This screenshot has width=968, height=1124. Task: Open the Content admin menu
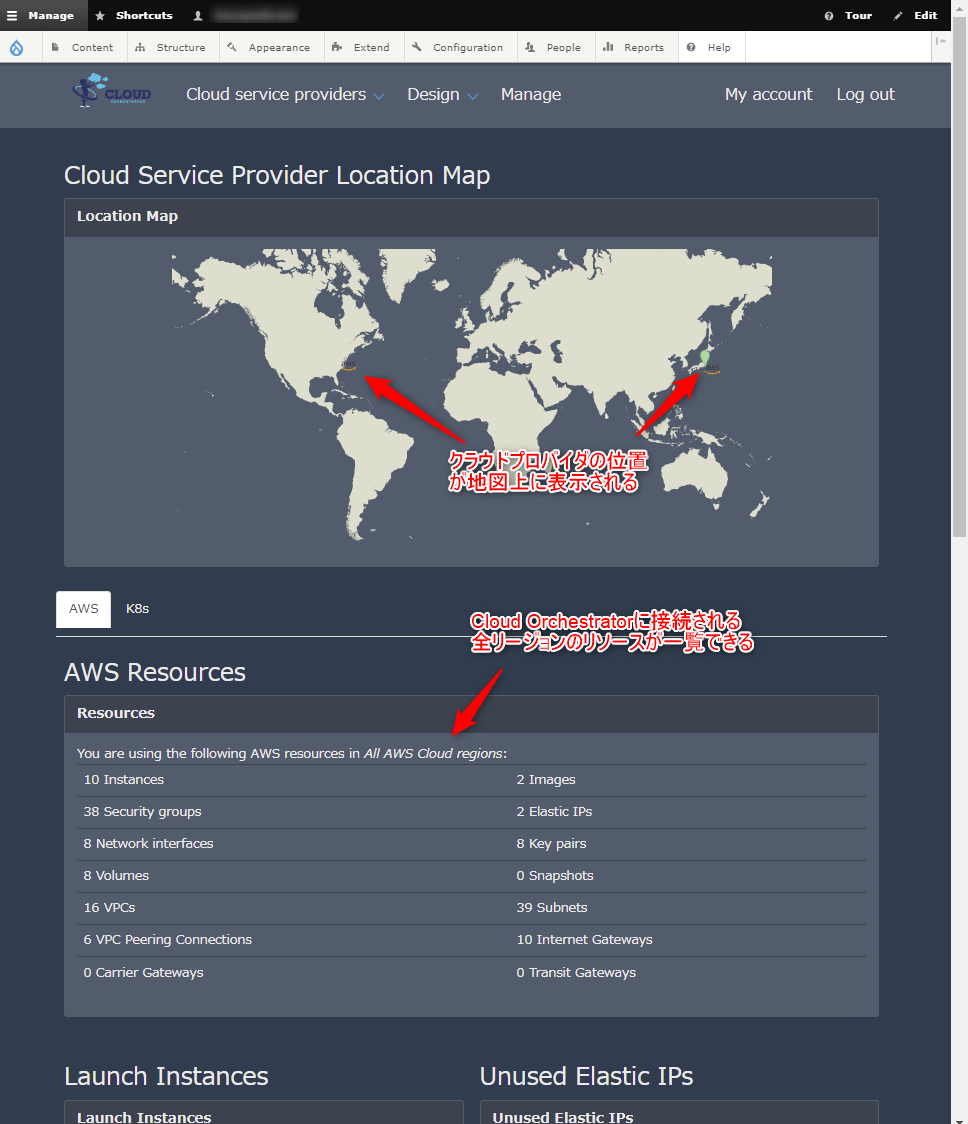(x=83, y=47)
